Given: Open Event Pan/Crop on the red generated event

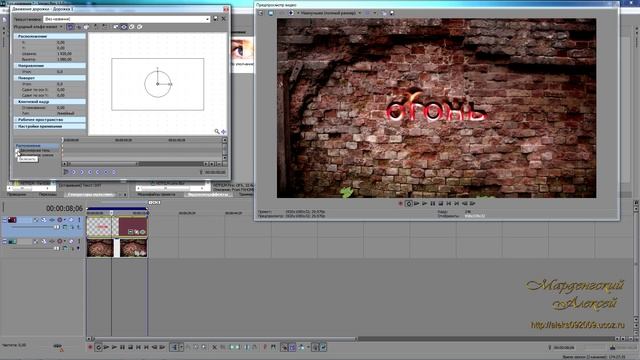Looking at the screenshot, I should coord(137,232).
